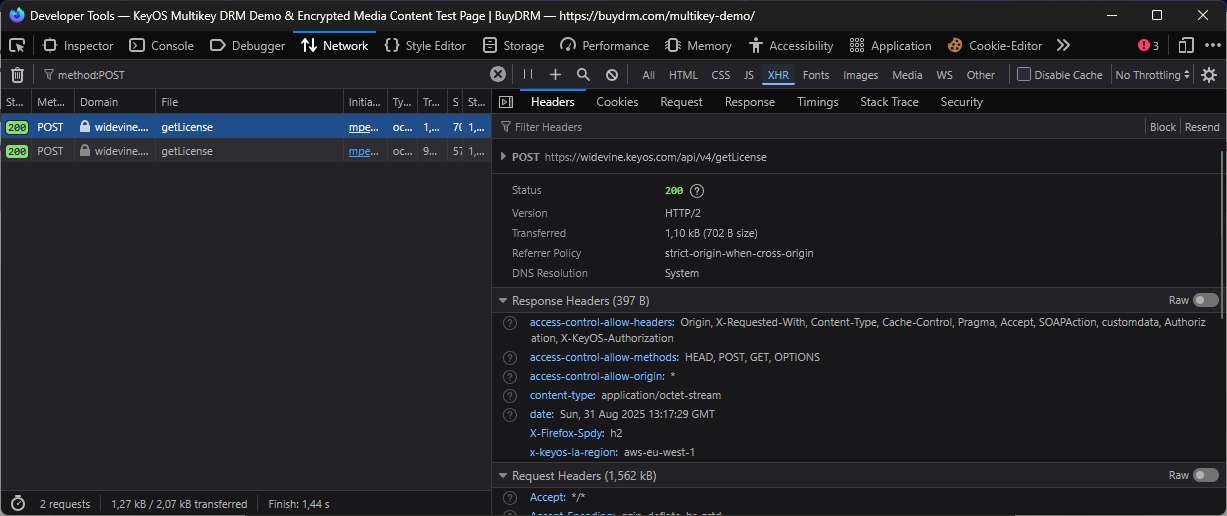Pause network recording
This screenshot has height=516, width=1227.
tap(528, 75)
